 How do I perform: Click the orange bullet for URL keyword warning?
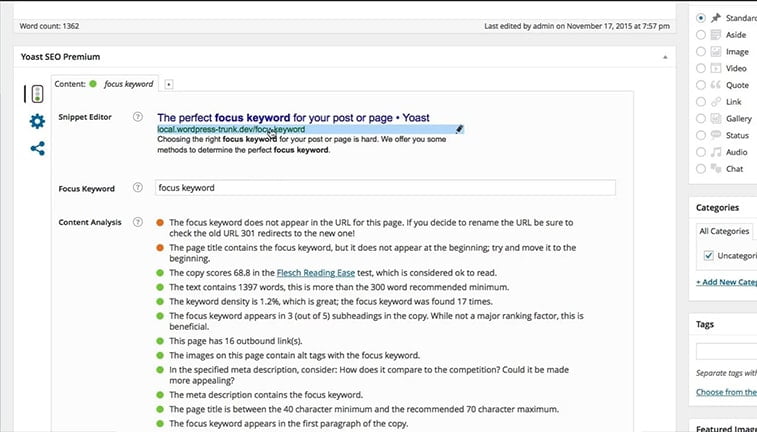(x=160, y=223)
